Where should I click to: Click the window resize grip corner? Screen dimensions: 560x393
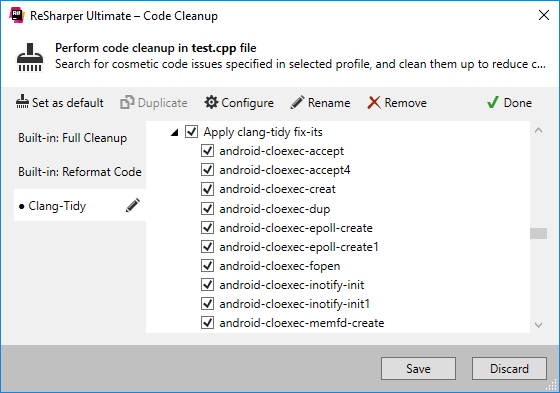tap(552, 385)
